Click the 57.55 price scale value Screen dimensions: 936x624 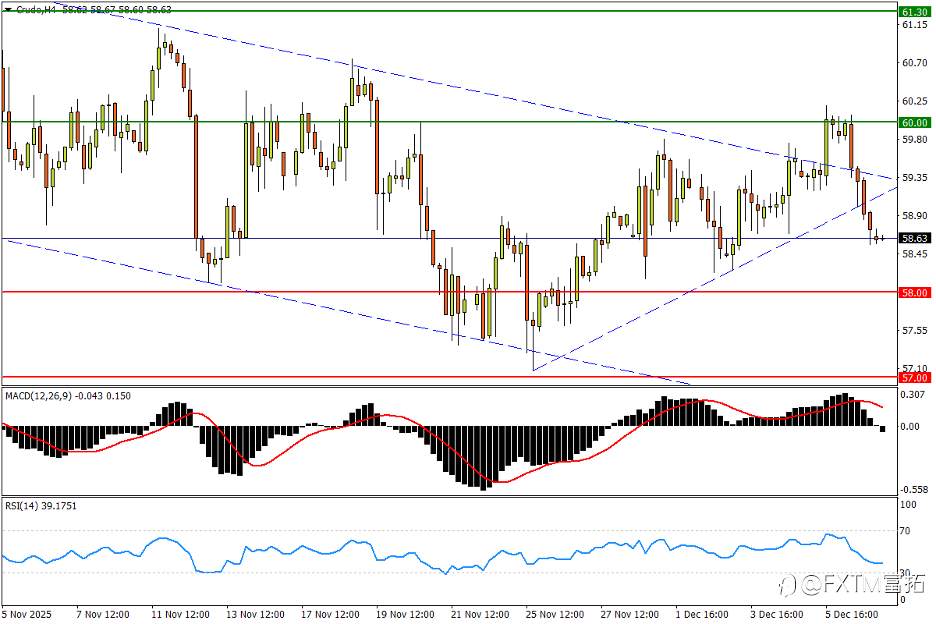(x=915, y=330)
